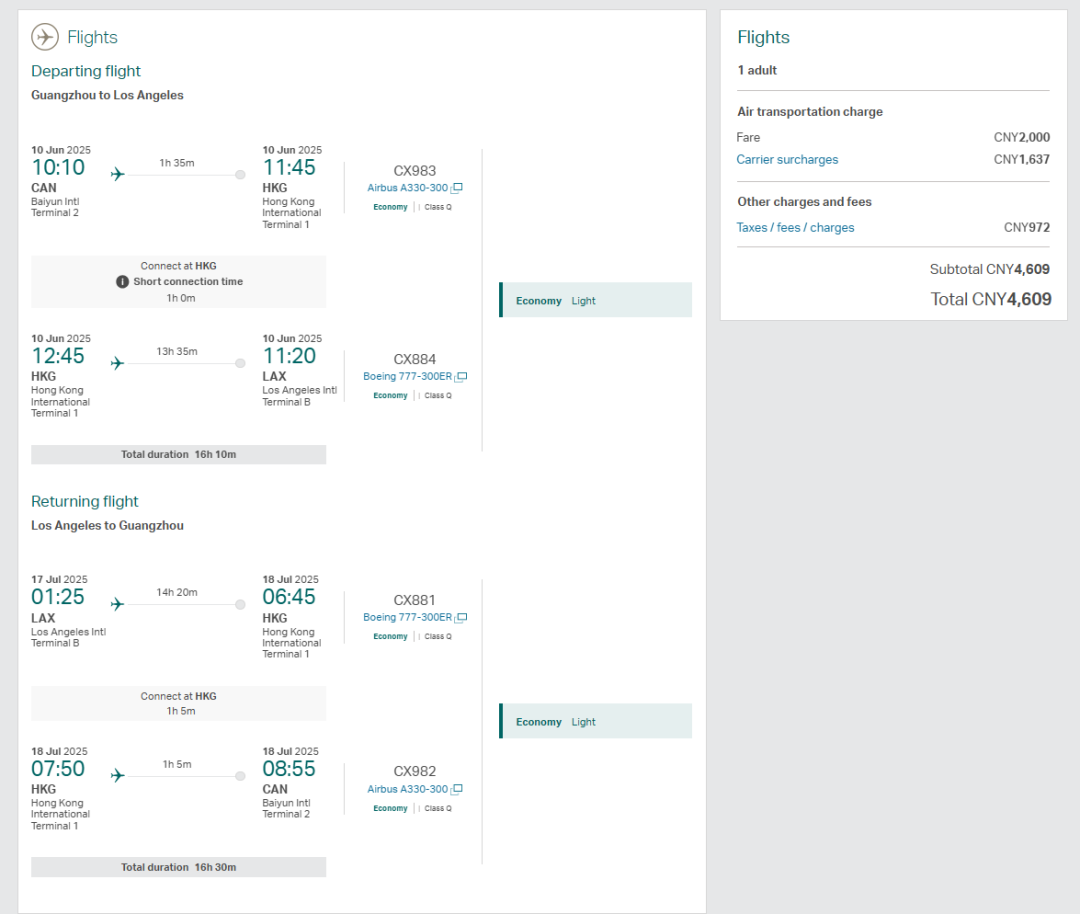
Task: Open popup icon next to CX983 aircraft
Action: 457,188
